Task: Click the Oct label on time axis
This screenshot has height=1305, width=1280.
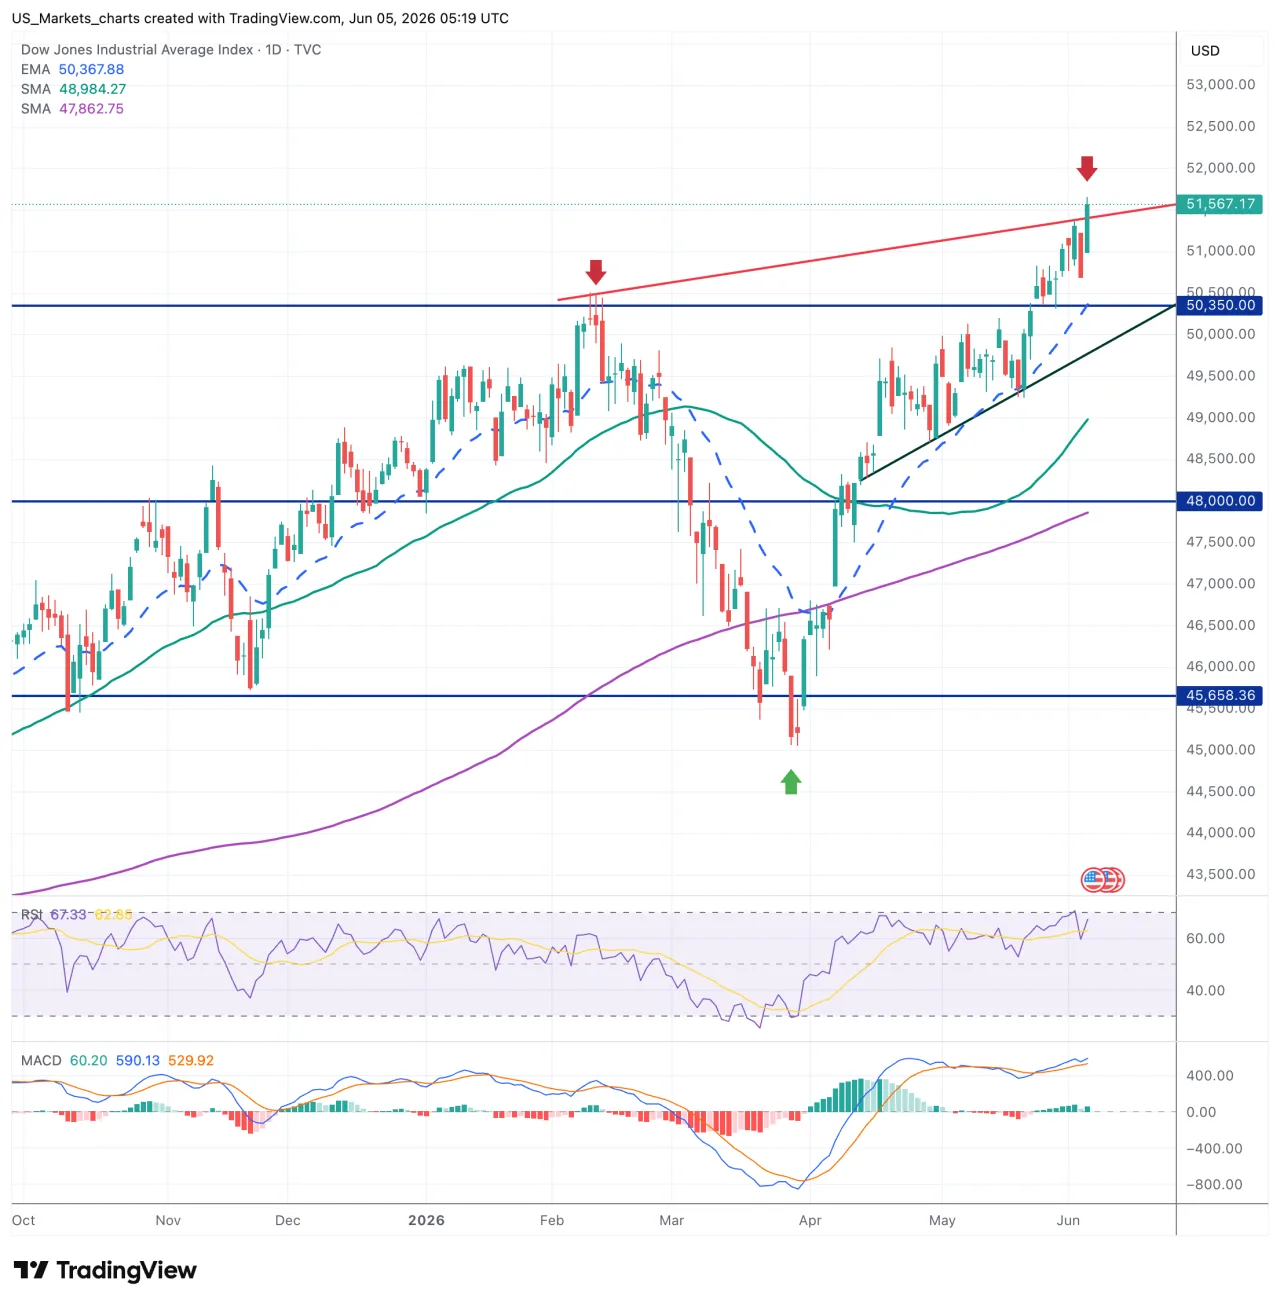Action: [x=24, y=1221]
